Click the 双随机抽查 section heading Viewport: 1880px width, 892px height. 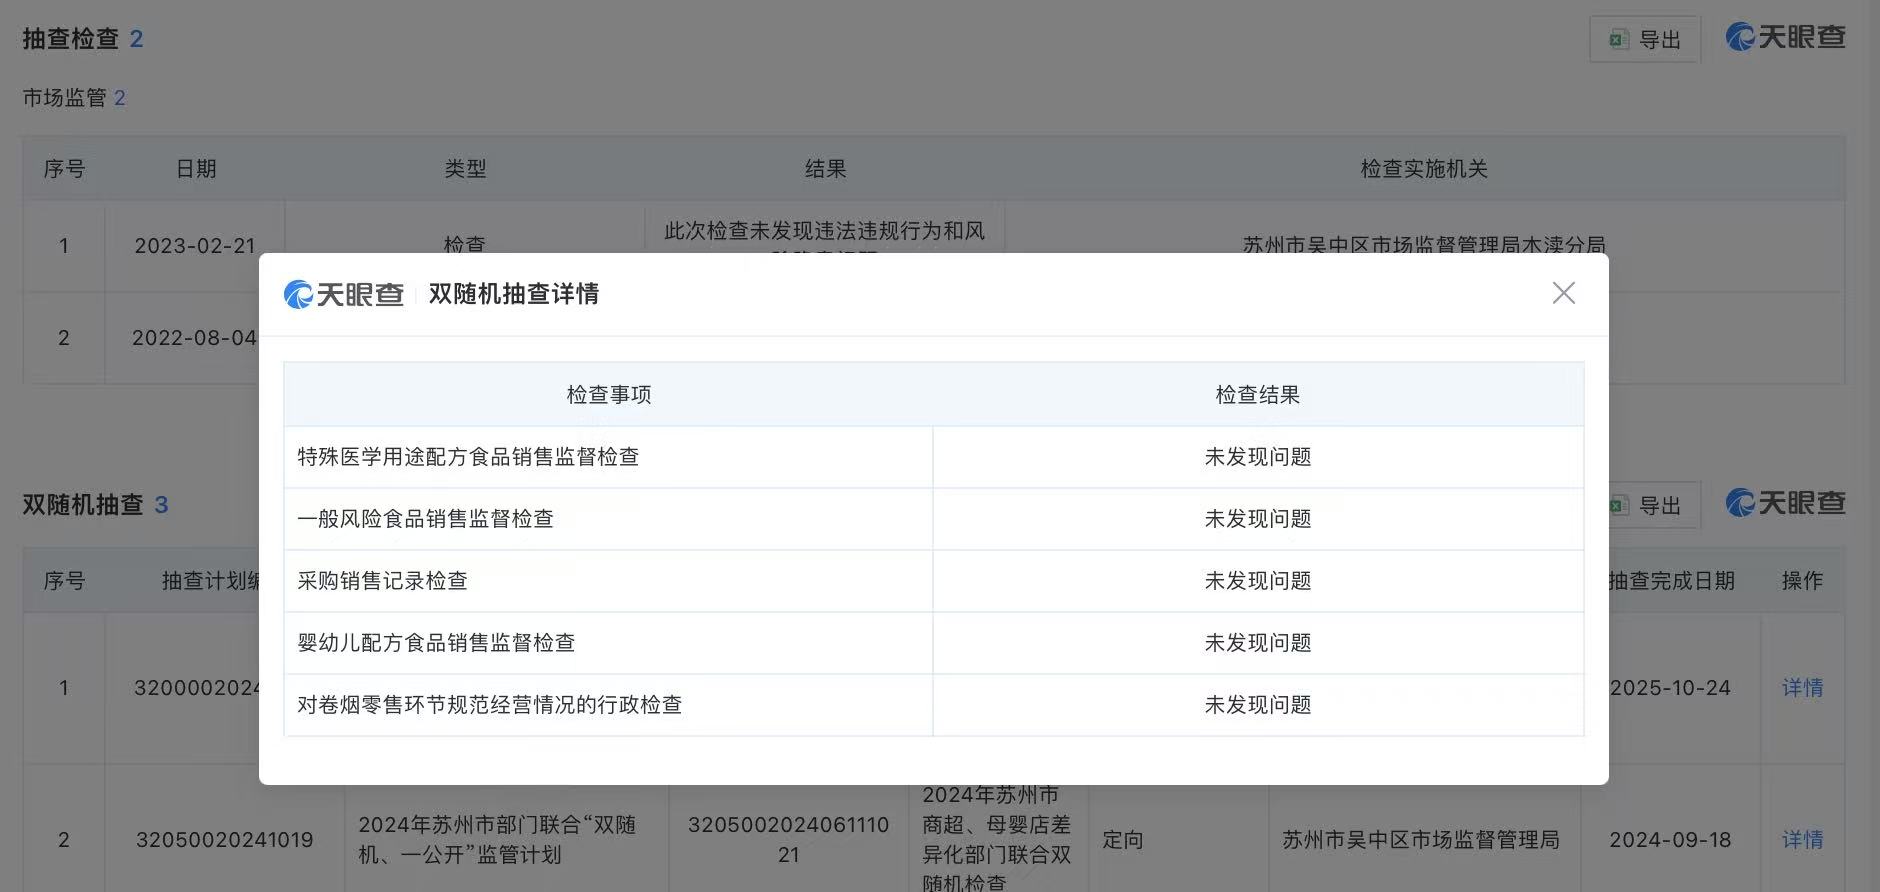(x=83, y=505)
